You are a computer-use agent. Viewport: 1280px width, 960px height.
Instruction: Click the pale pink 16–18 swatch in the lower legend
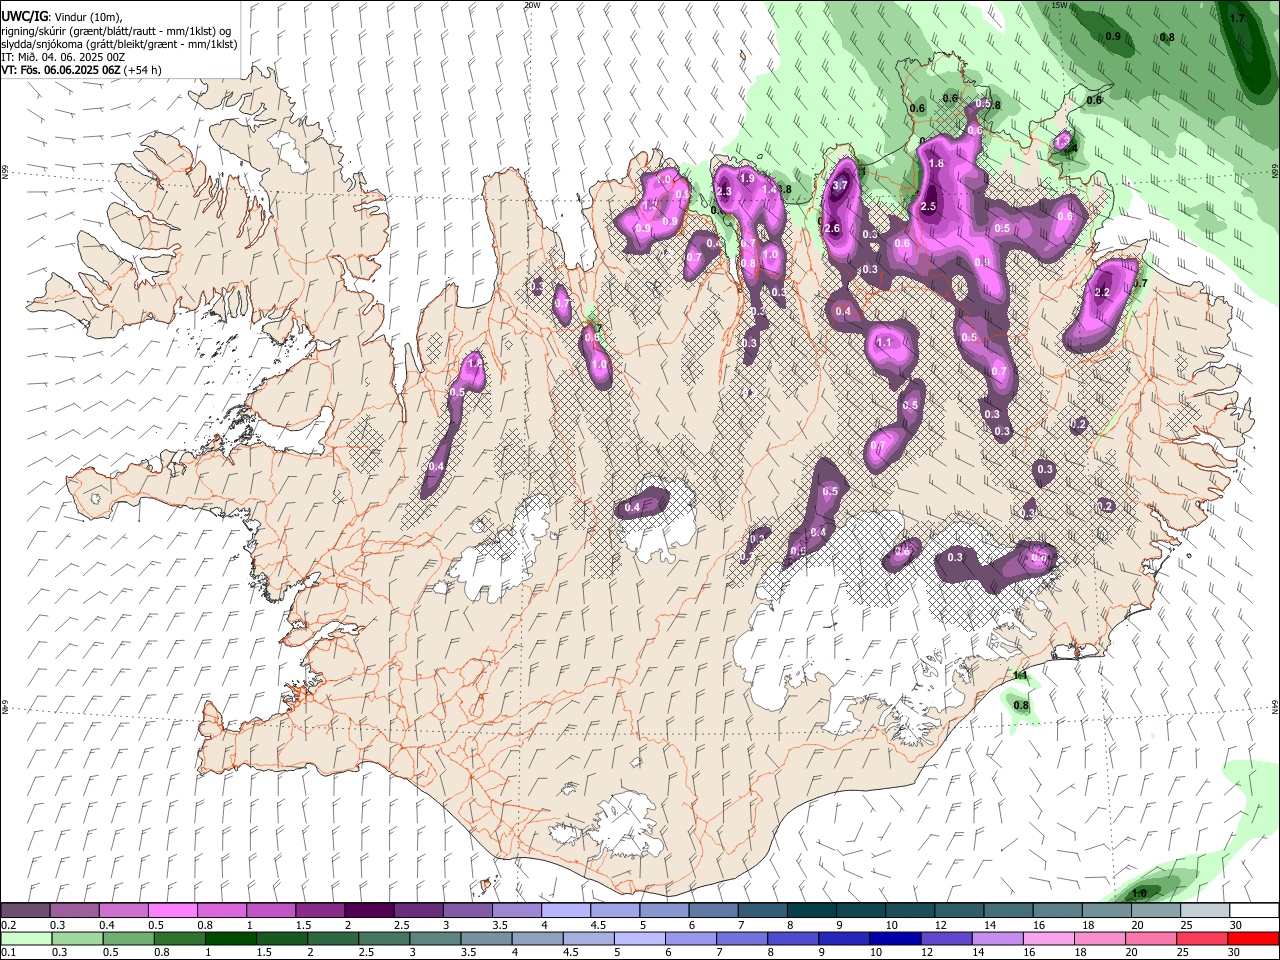click(x=1047, y=938)
